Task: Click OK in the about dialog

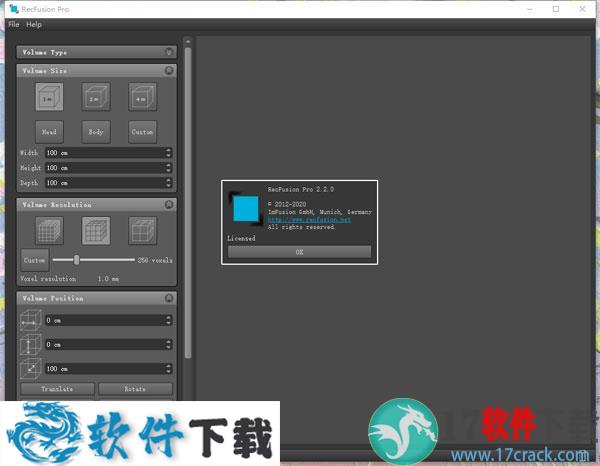Action: click(299, 252)
